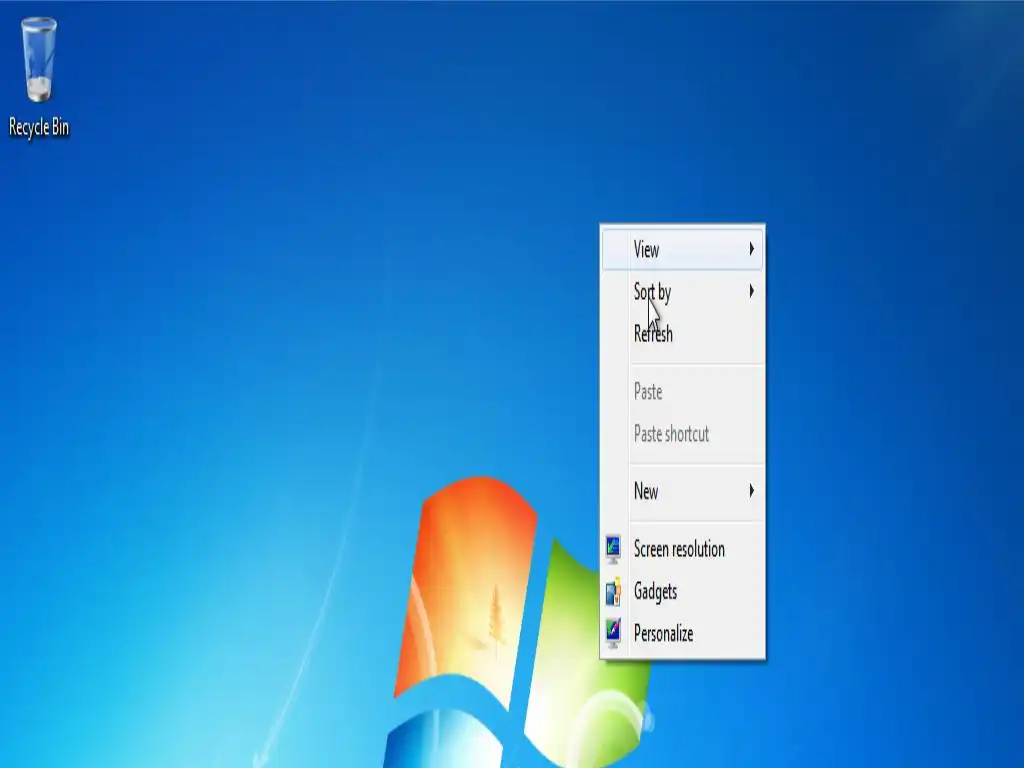Expand the View submenu arrow
1024x768 pixels.
(752, 249)
